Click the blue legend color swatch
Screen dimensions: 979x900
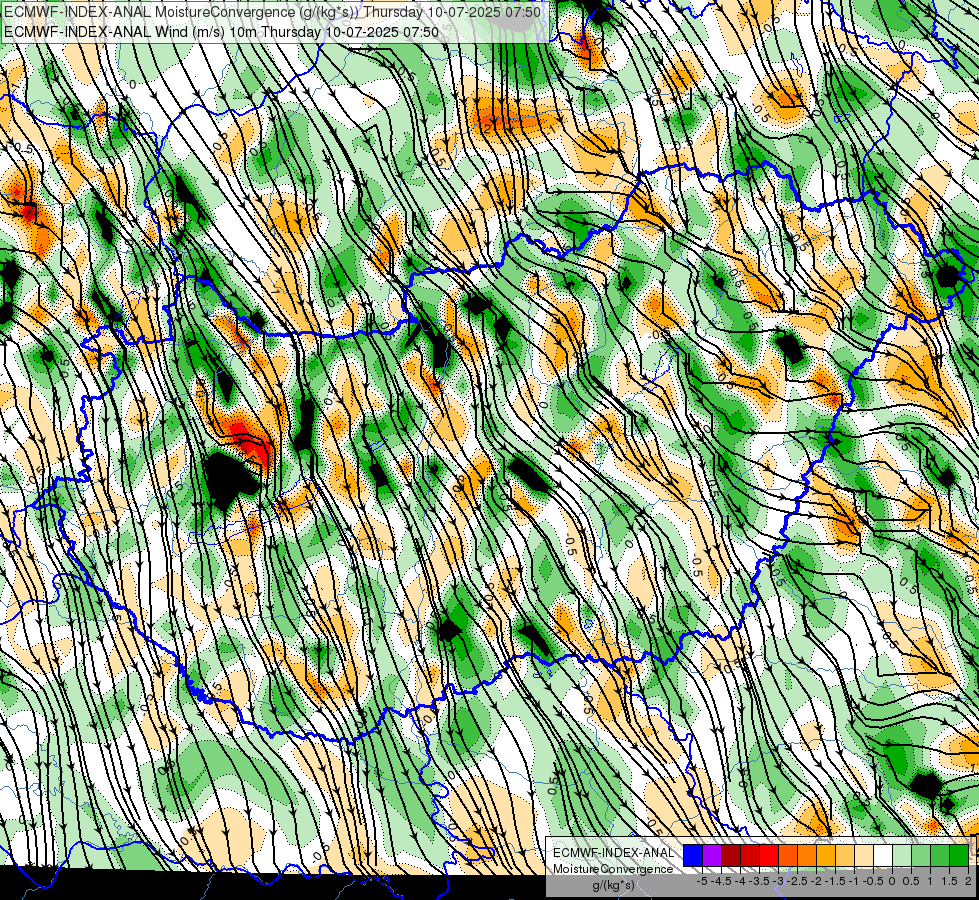[693, 855]
